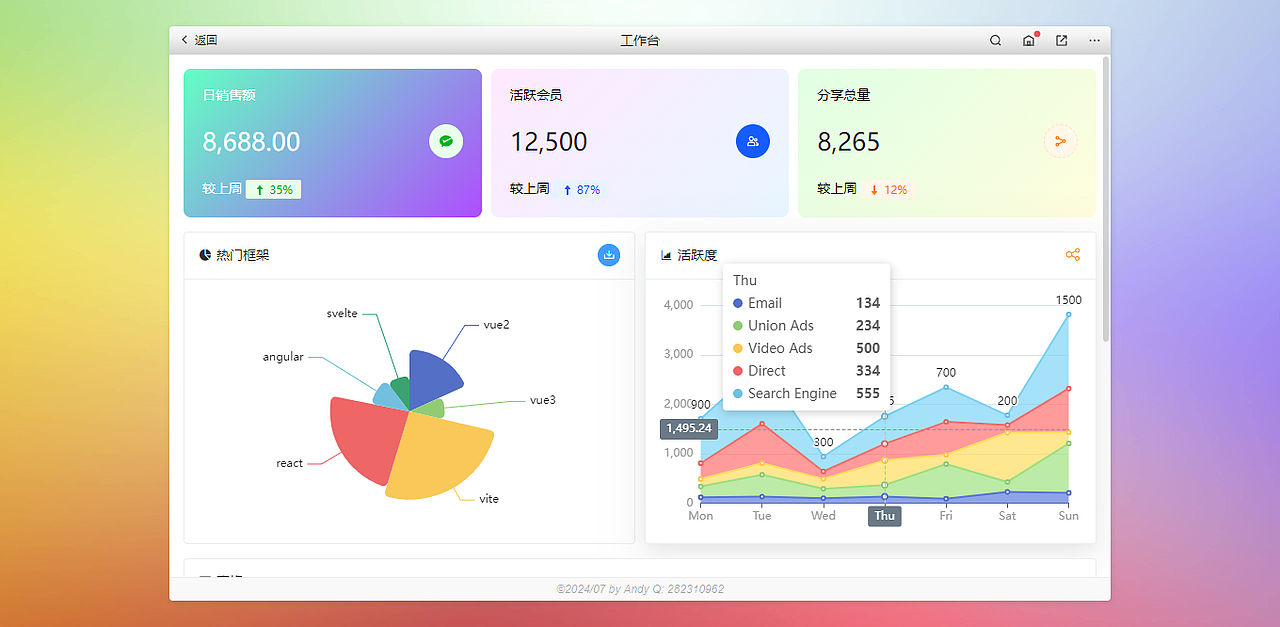Select the blue member icon on 活跃会员 card

point(753,141)
